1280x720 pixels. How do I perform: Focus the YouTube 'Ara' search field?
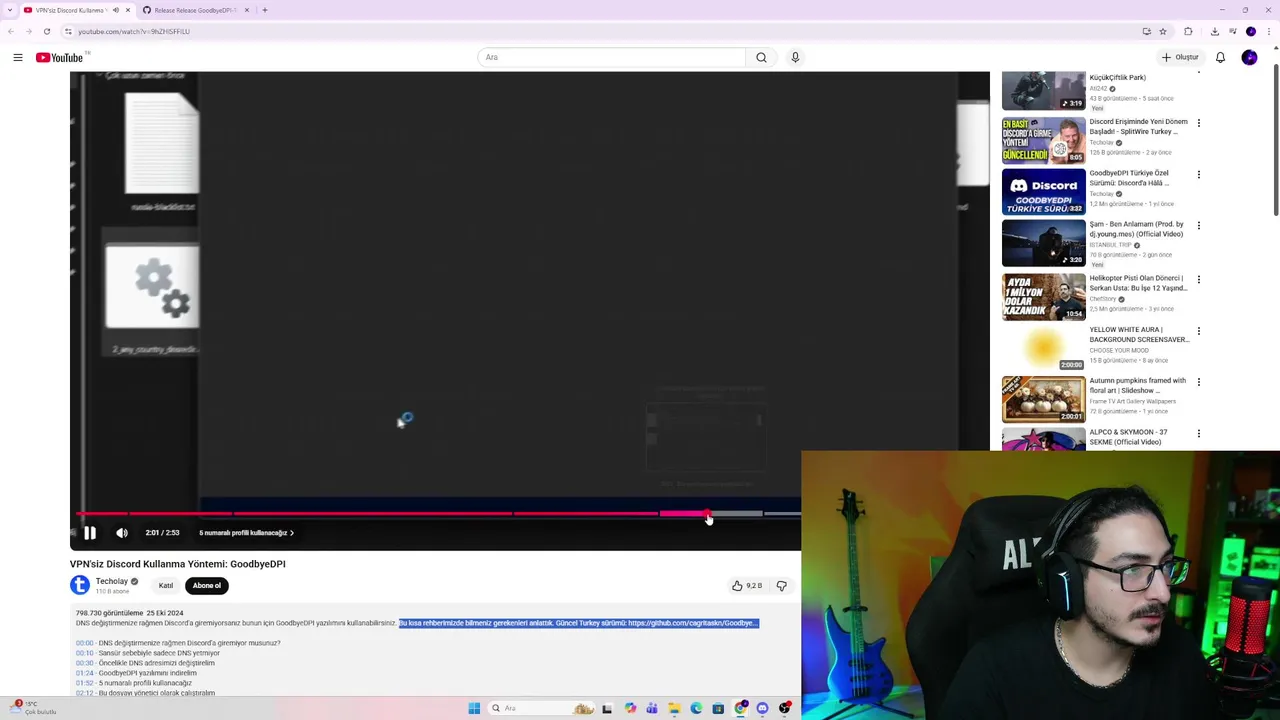[x=612, y=57]
